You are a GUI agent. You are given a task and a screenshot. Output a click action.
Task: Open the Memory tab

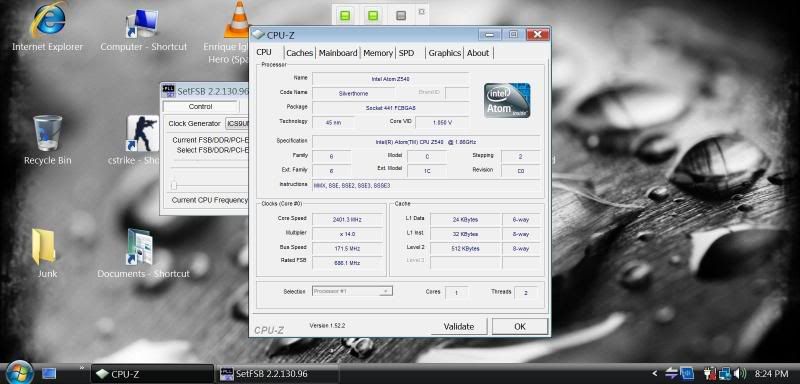click(x=378, y=53)
